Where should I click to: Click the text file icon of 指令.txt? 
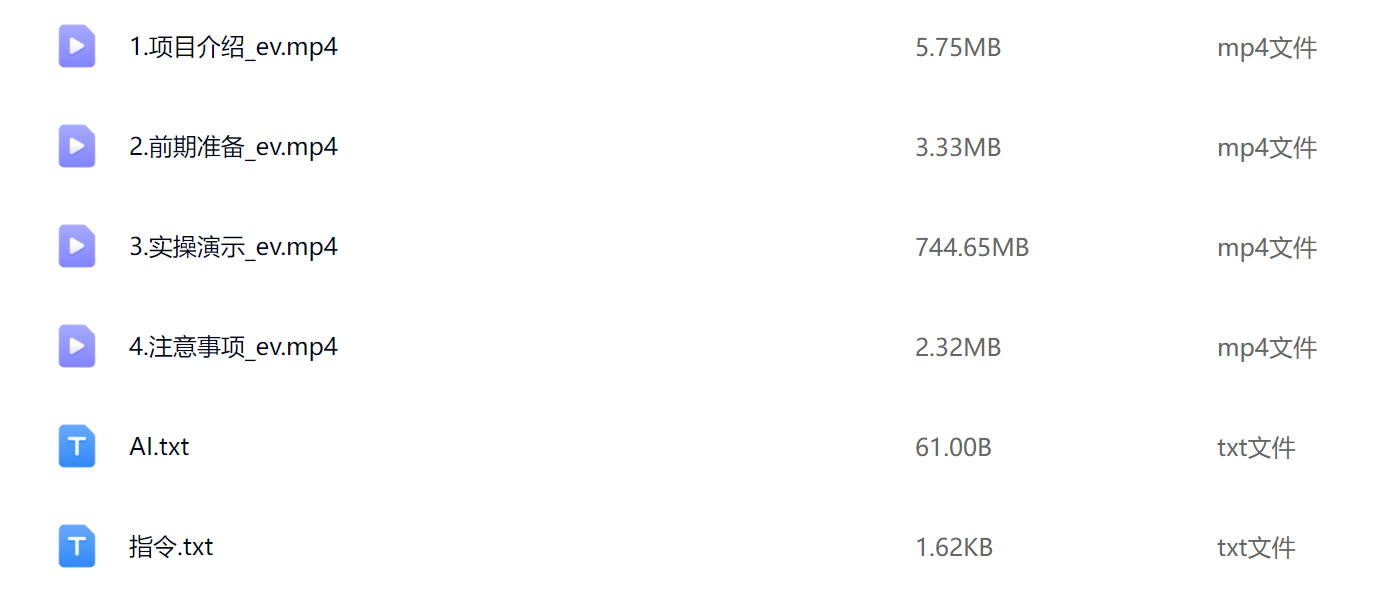(77, 546)
